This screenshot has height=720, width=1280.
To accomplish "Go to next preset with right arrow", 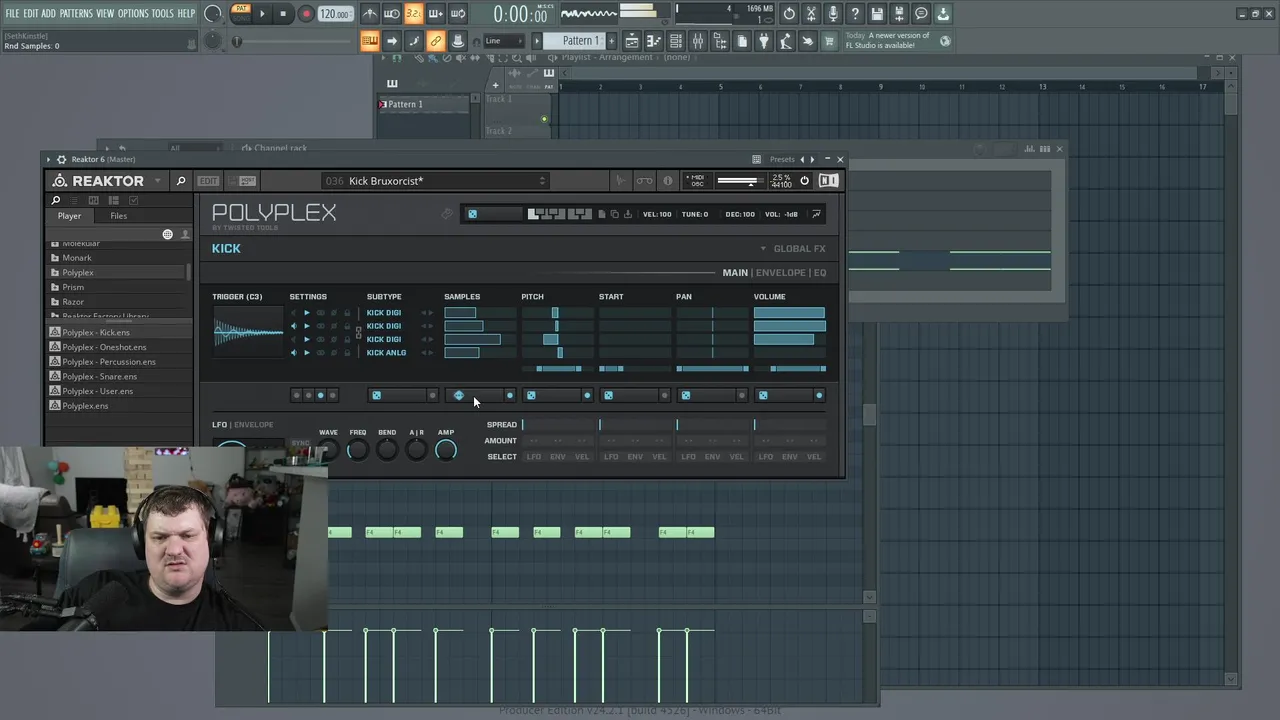I will coord(812,159).
